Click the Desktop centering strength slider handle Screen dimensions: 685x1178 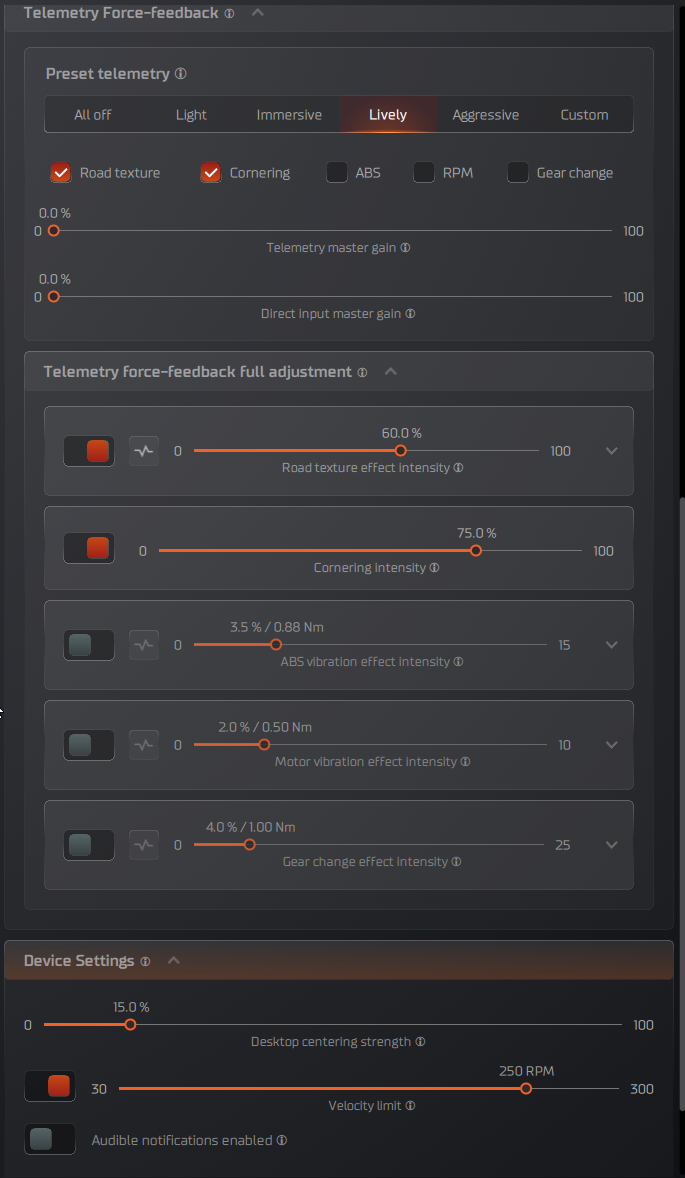(x=130, y=1025)
